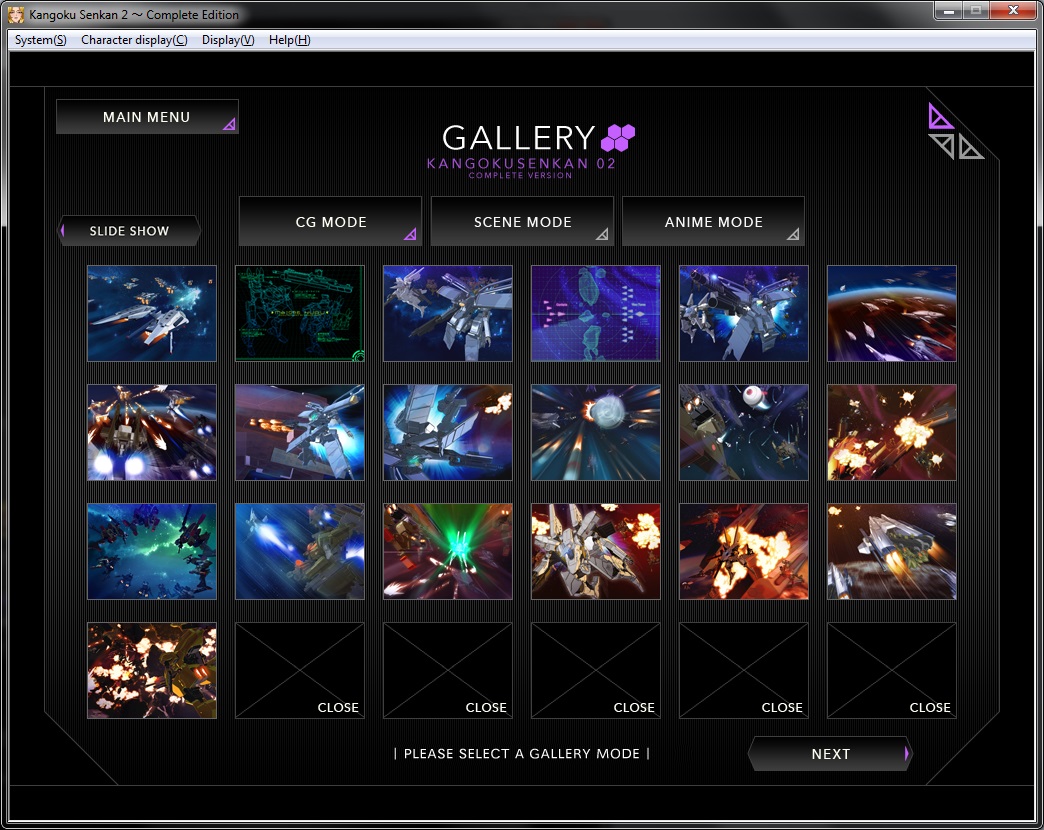Open the System(S) menu

pos(41,40)
